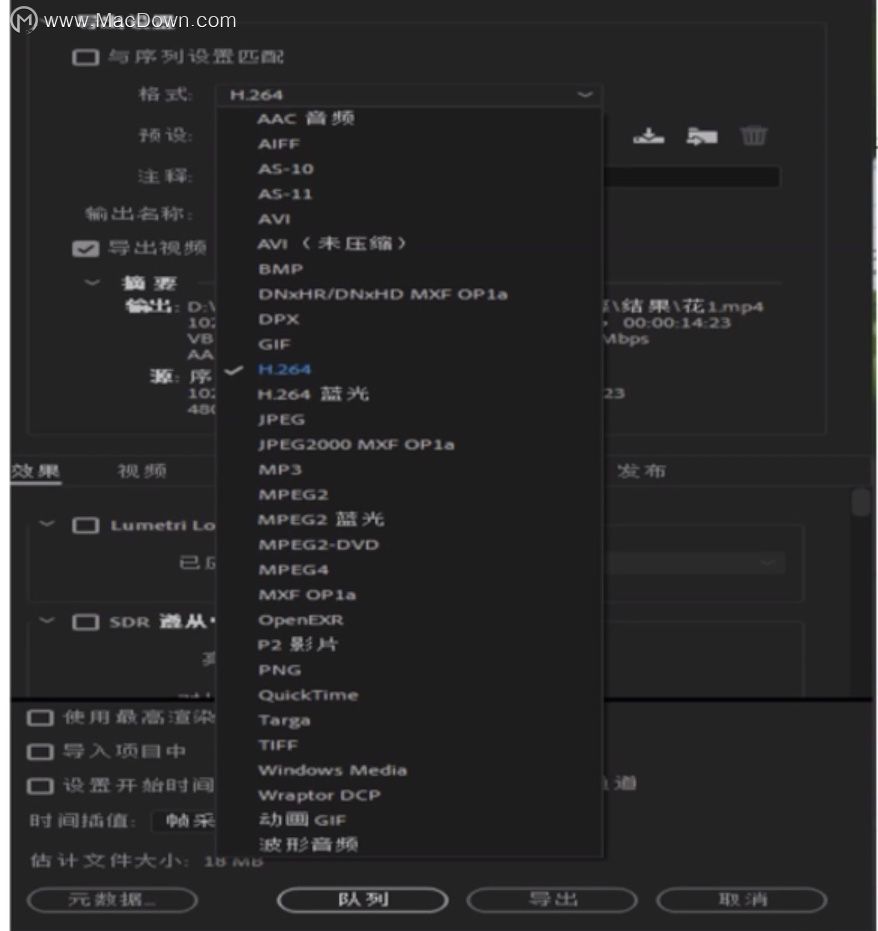Click the 注释 comment input field
This screenshot has width=878, height=931.
(x=692, y=176)
